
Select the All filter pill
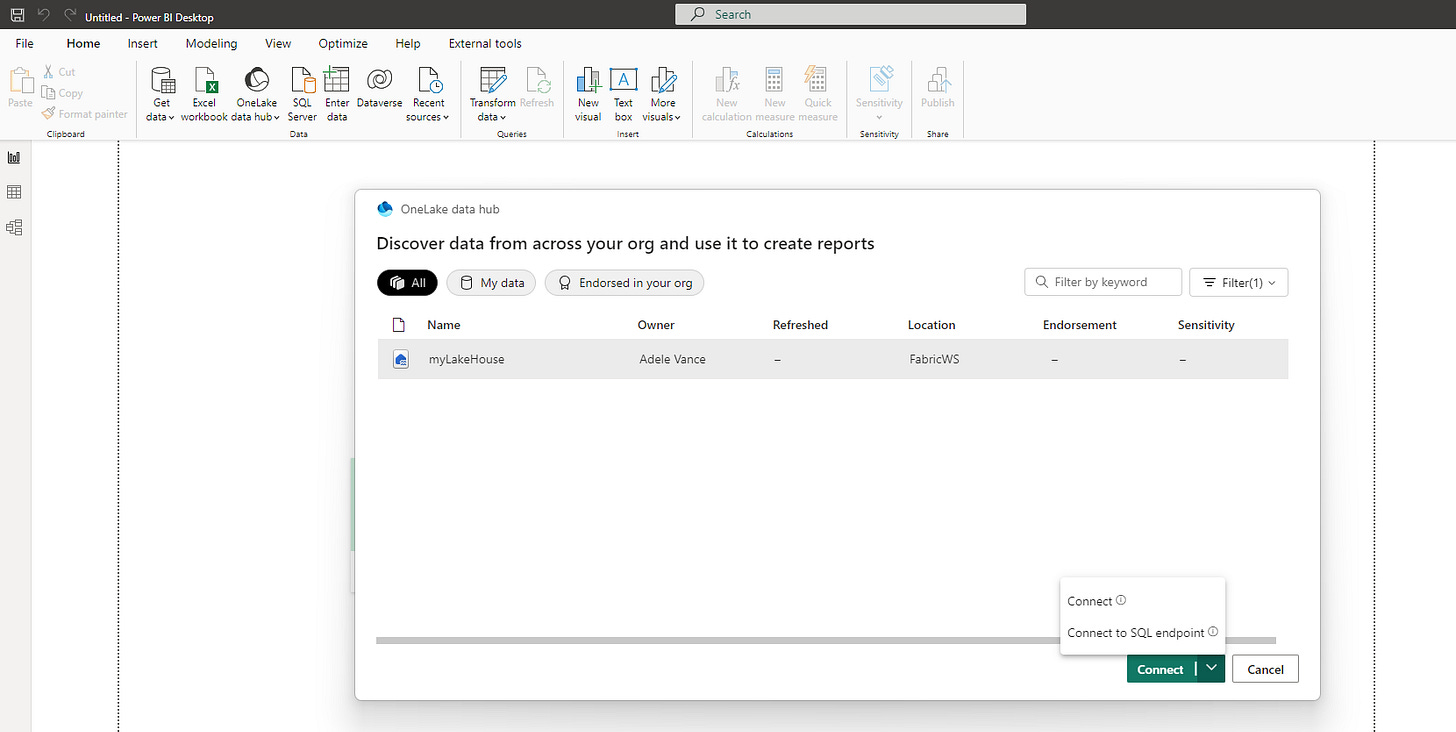pos(407,283)
